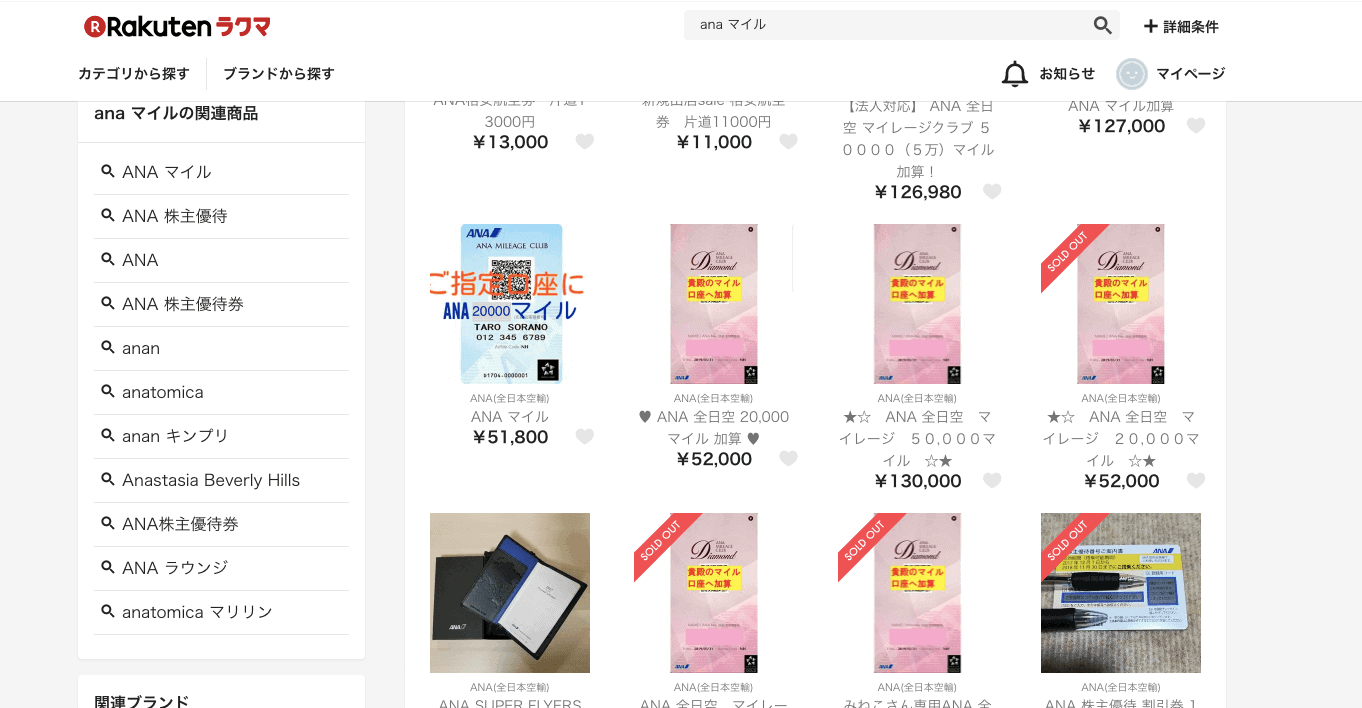Favorite the ¥130,000 ANA mileage listing
This screenshot has width=1362, height=708.
[991, 480]
